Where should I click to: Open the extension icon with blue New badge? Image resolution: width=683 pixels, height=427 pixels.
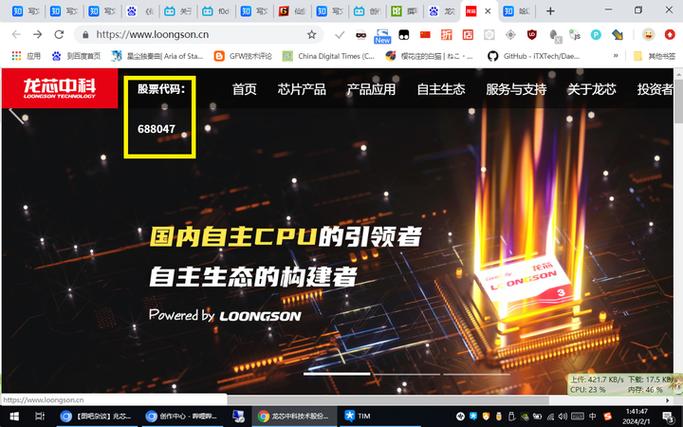pyautogui.click(x=382, y=36)
